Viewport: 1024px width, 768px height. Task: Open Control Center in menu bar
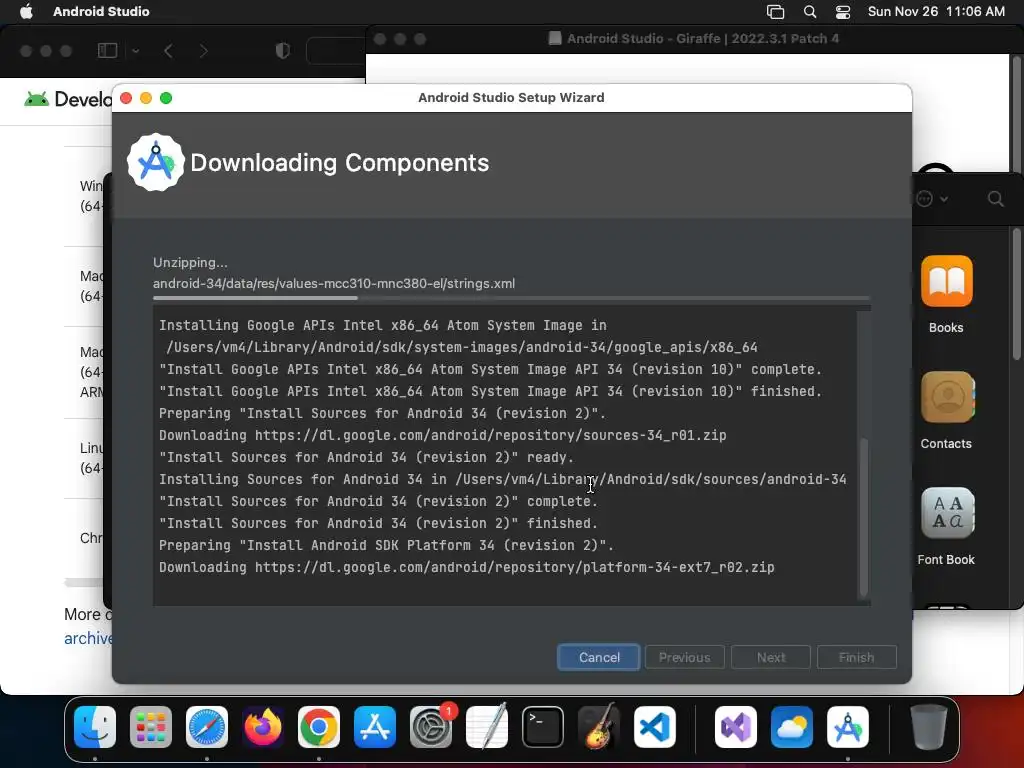pos(843,12)
